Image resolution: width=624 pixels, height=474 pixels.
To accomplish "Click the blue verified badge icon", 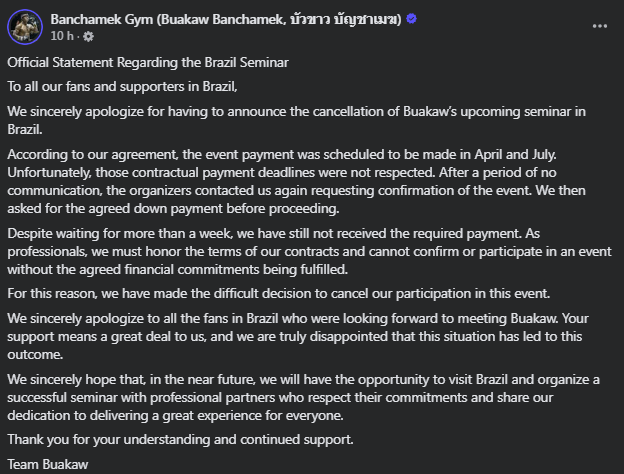I will click(x=411, y=19).
